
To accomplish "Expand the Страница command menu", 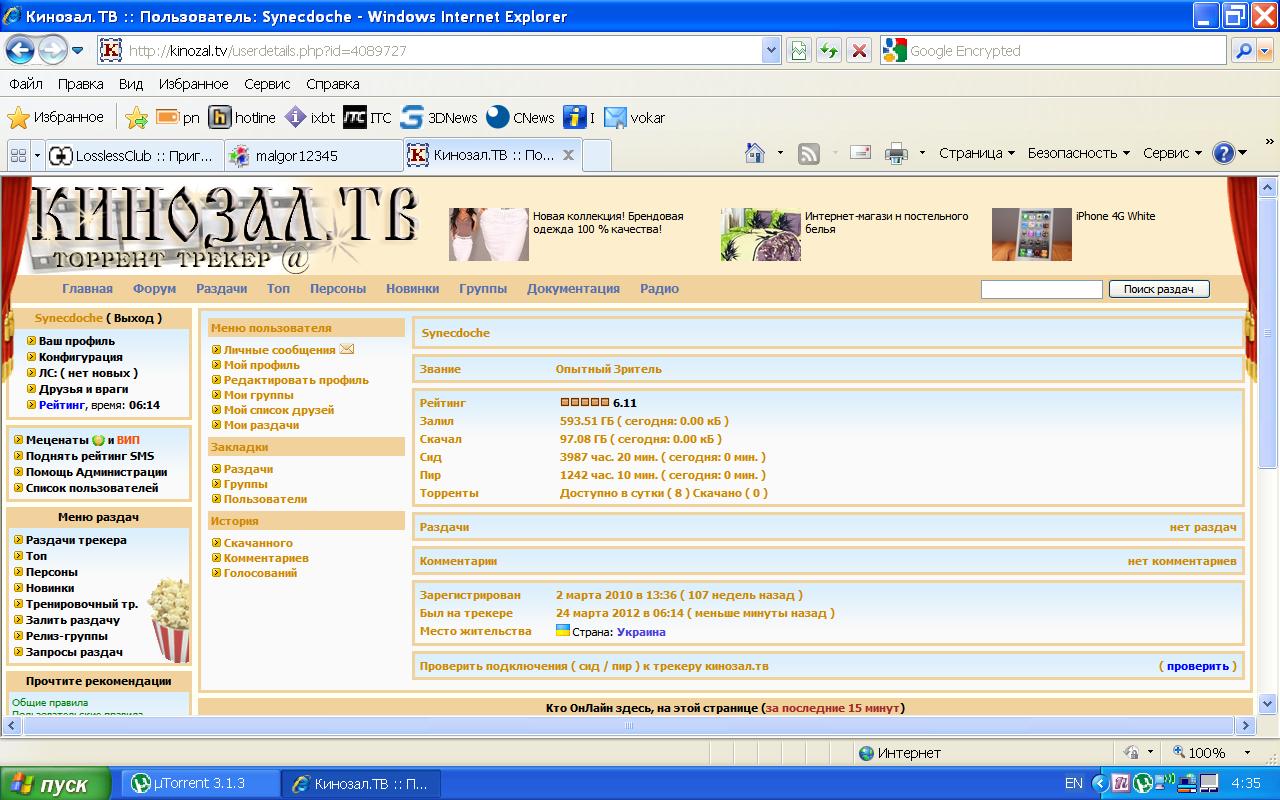I will 976,153.
